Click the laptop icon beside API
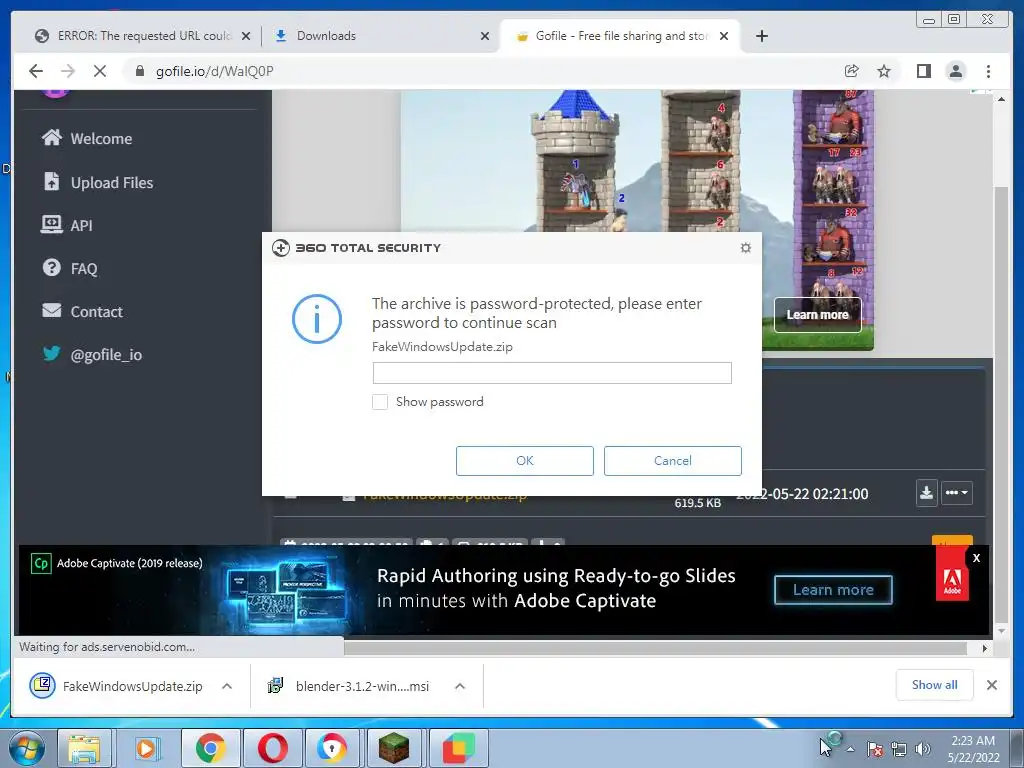The image size is (1024, 768). [x=52, y=224]
